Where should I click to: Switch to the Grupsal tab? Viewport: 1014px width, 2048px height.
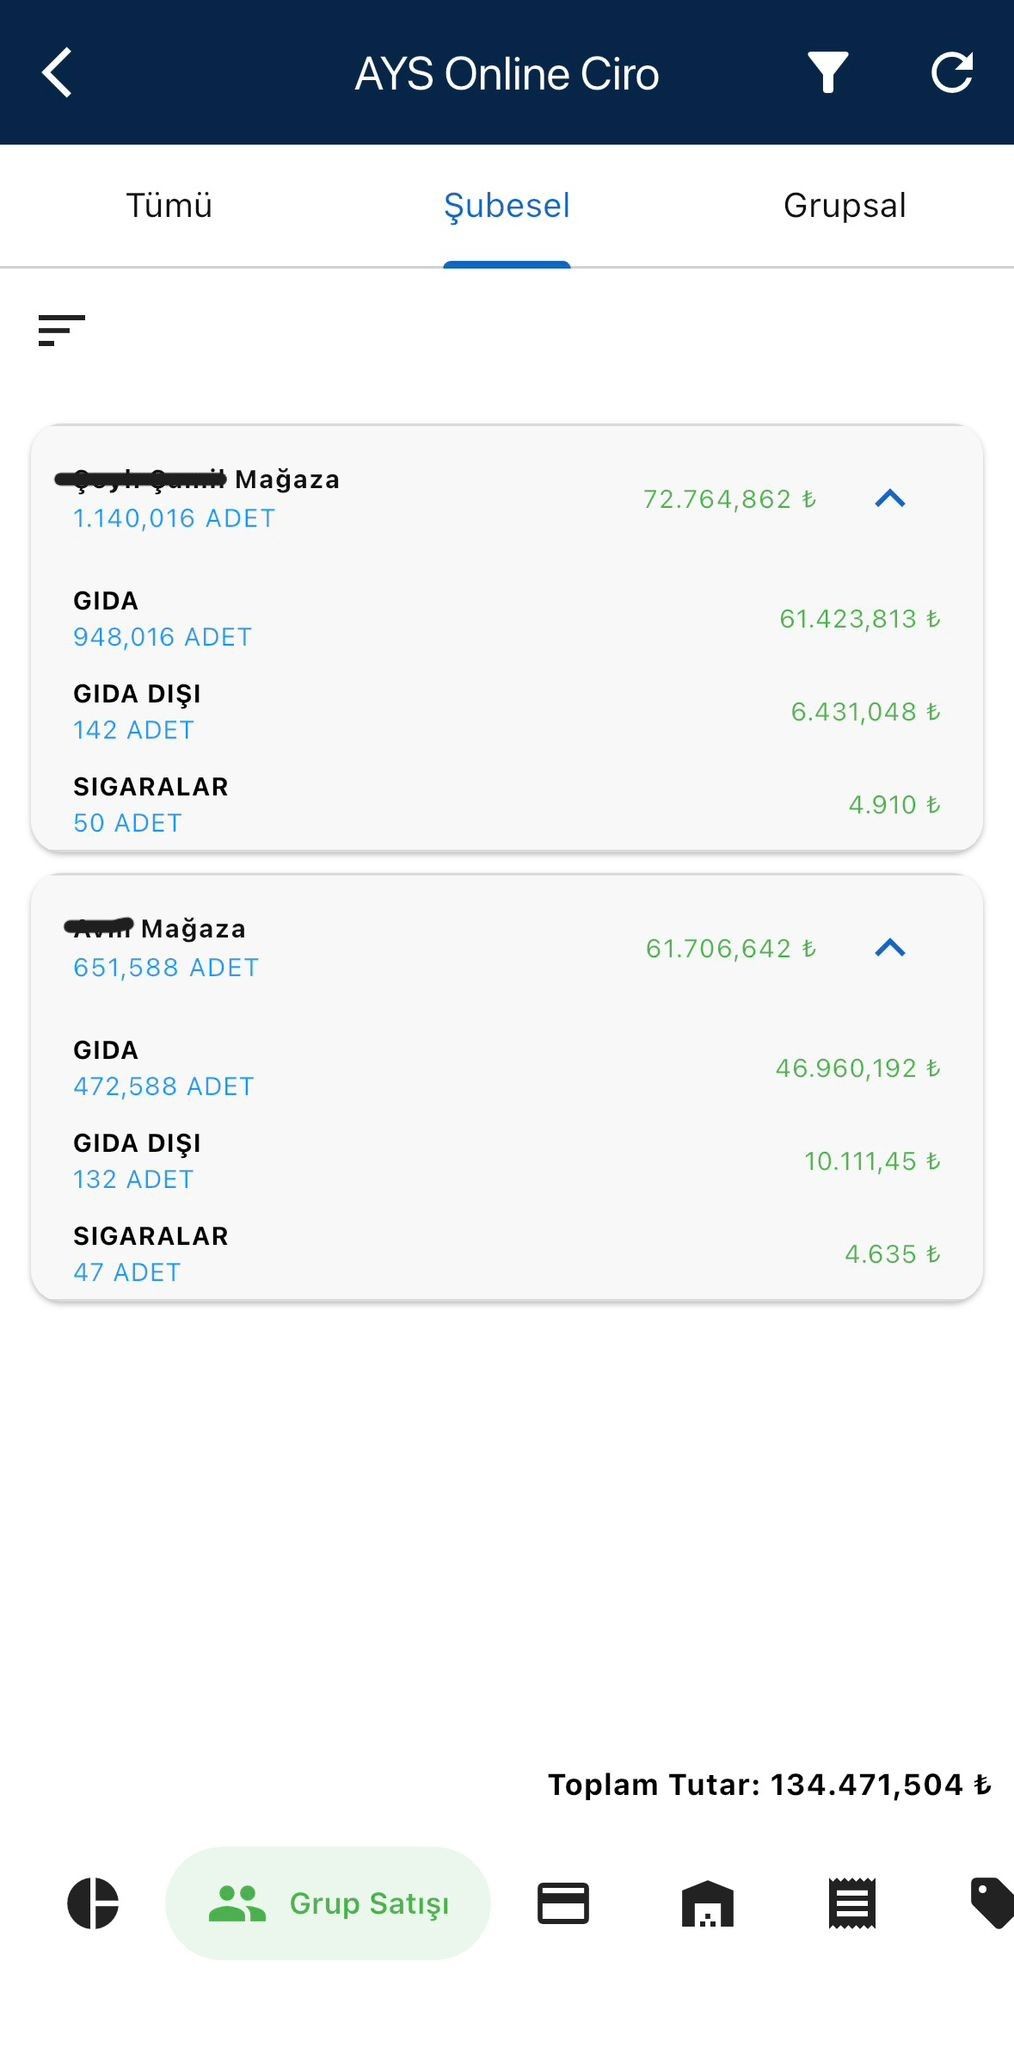point(844,206)
